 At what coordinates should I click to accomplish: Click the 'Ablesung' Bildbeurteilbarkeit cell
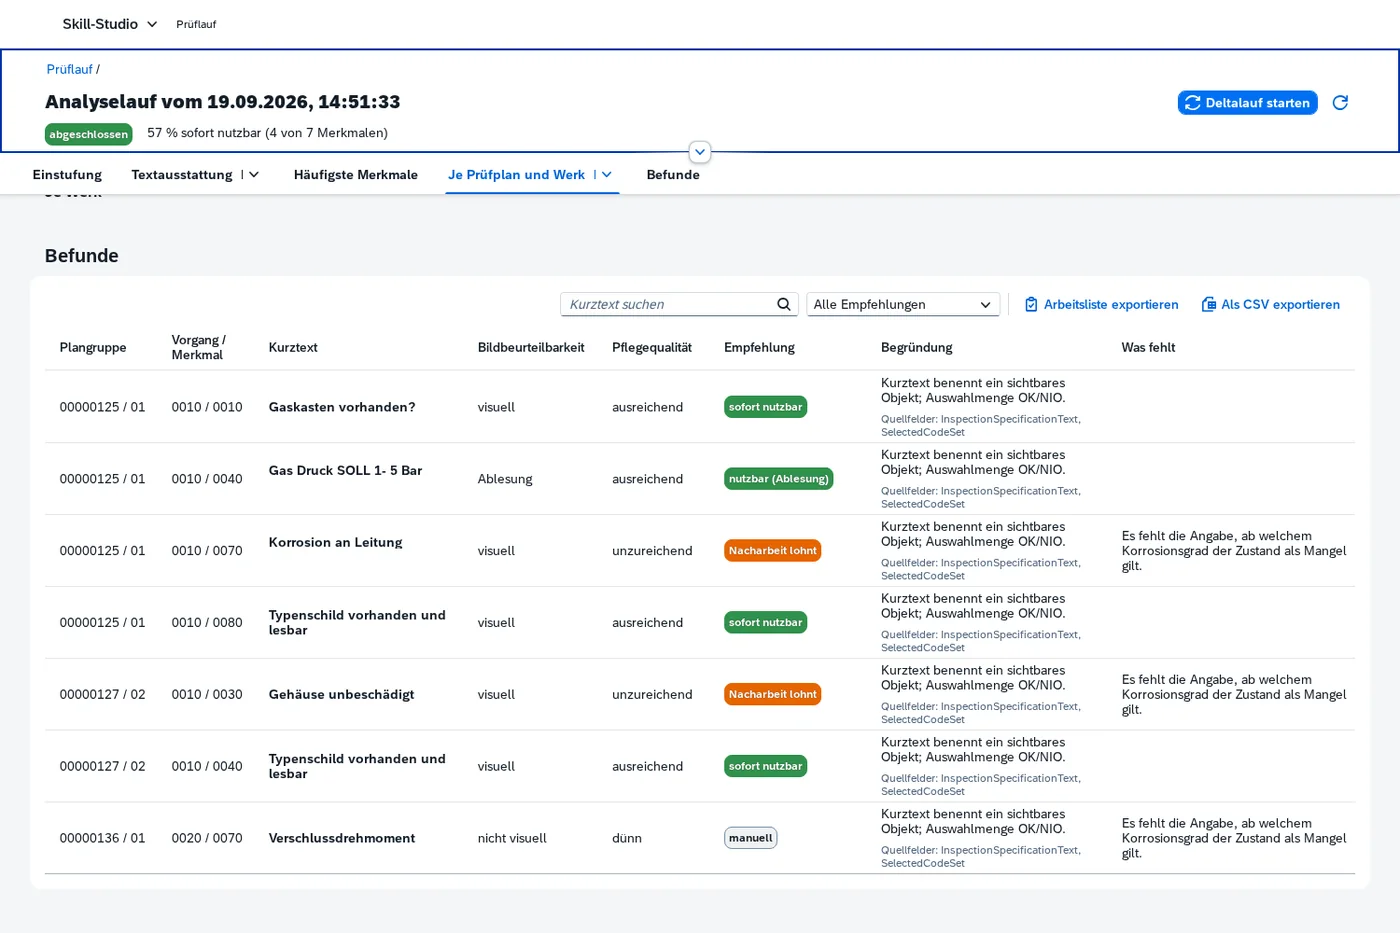pos(505,479)
